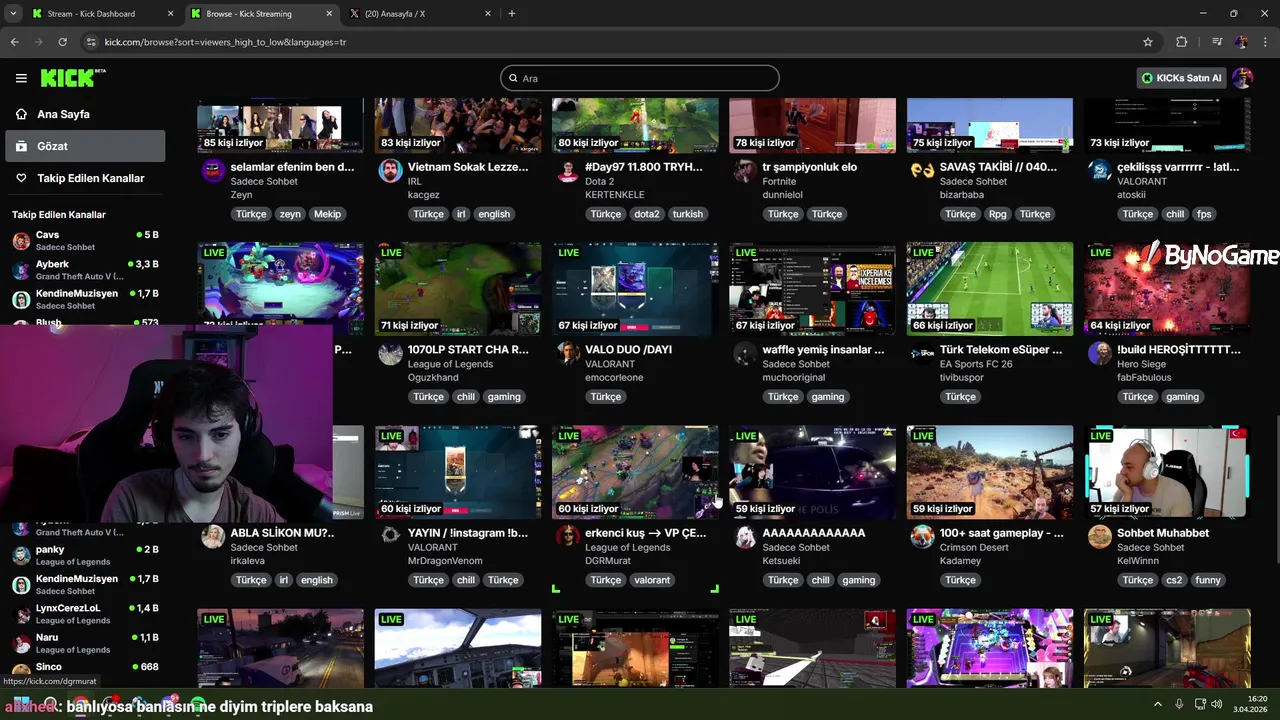Open the Hero Siege stream thumbnail
Image resolution: width=1280 pixels, height=720 pixels.
click(1167, 289)
